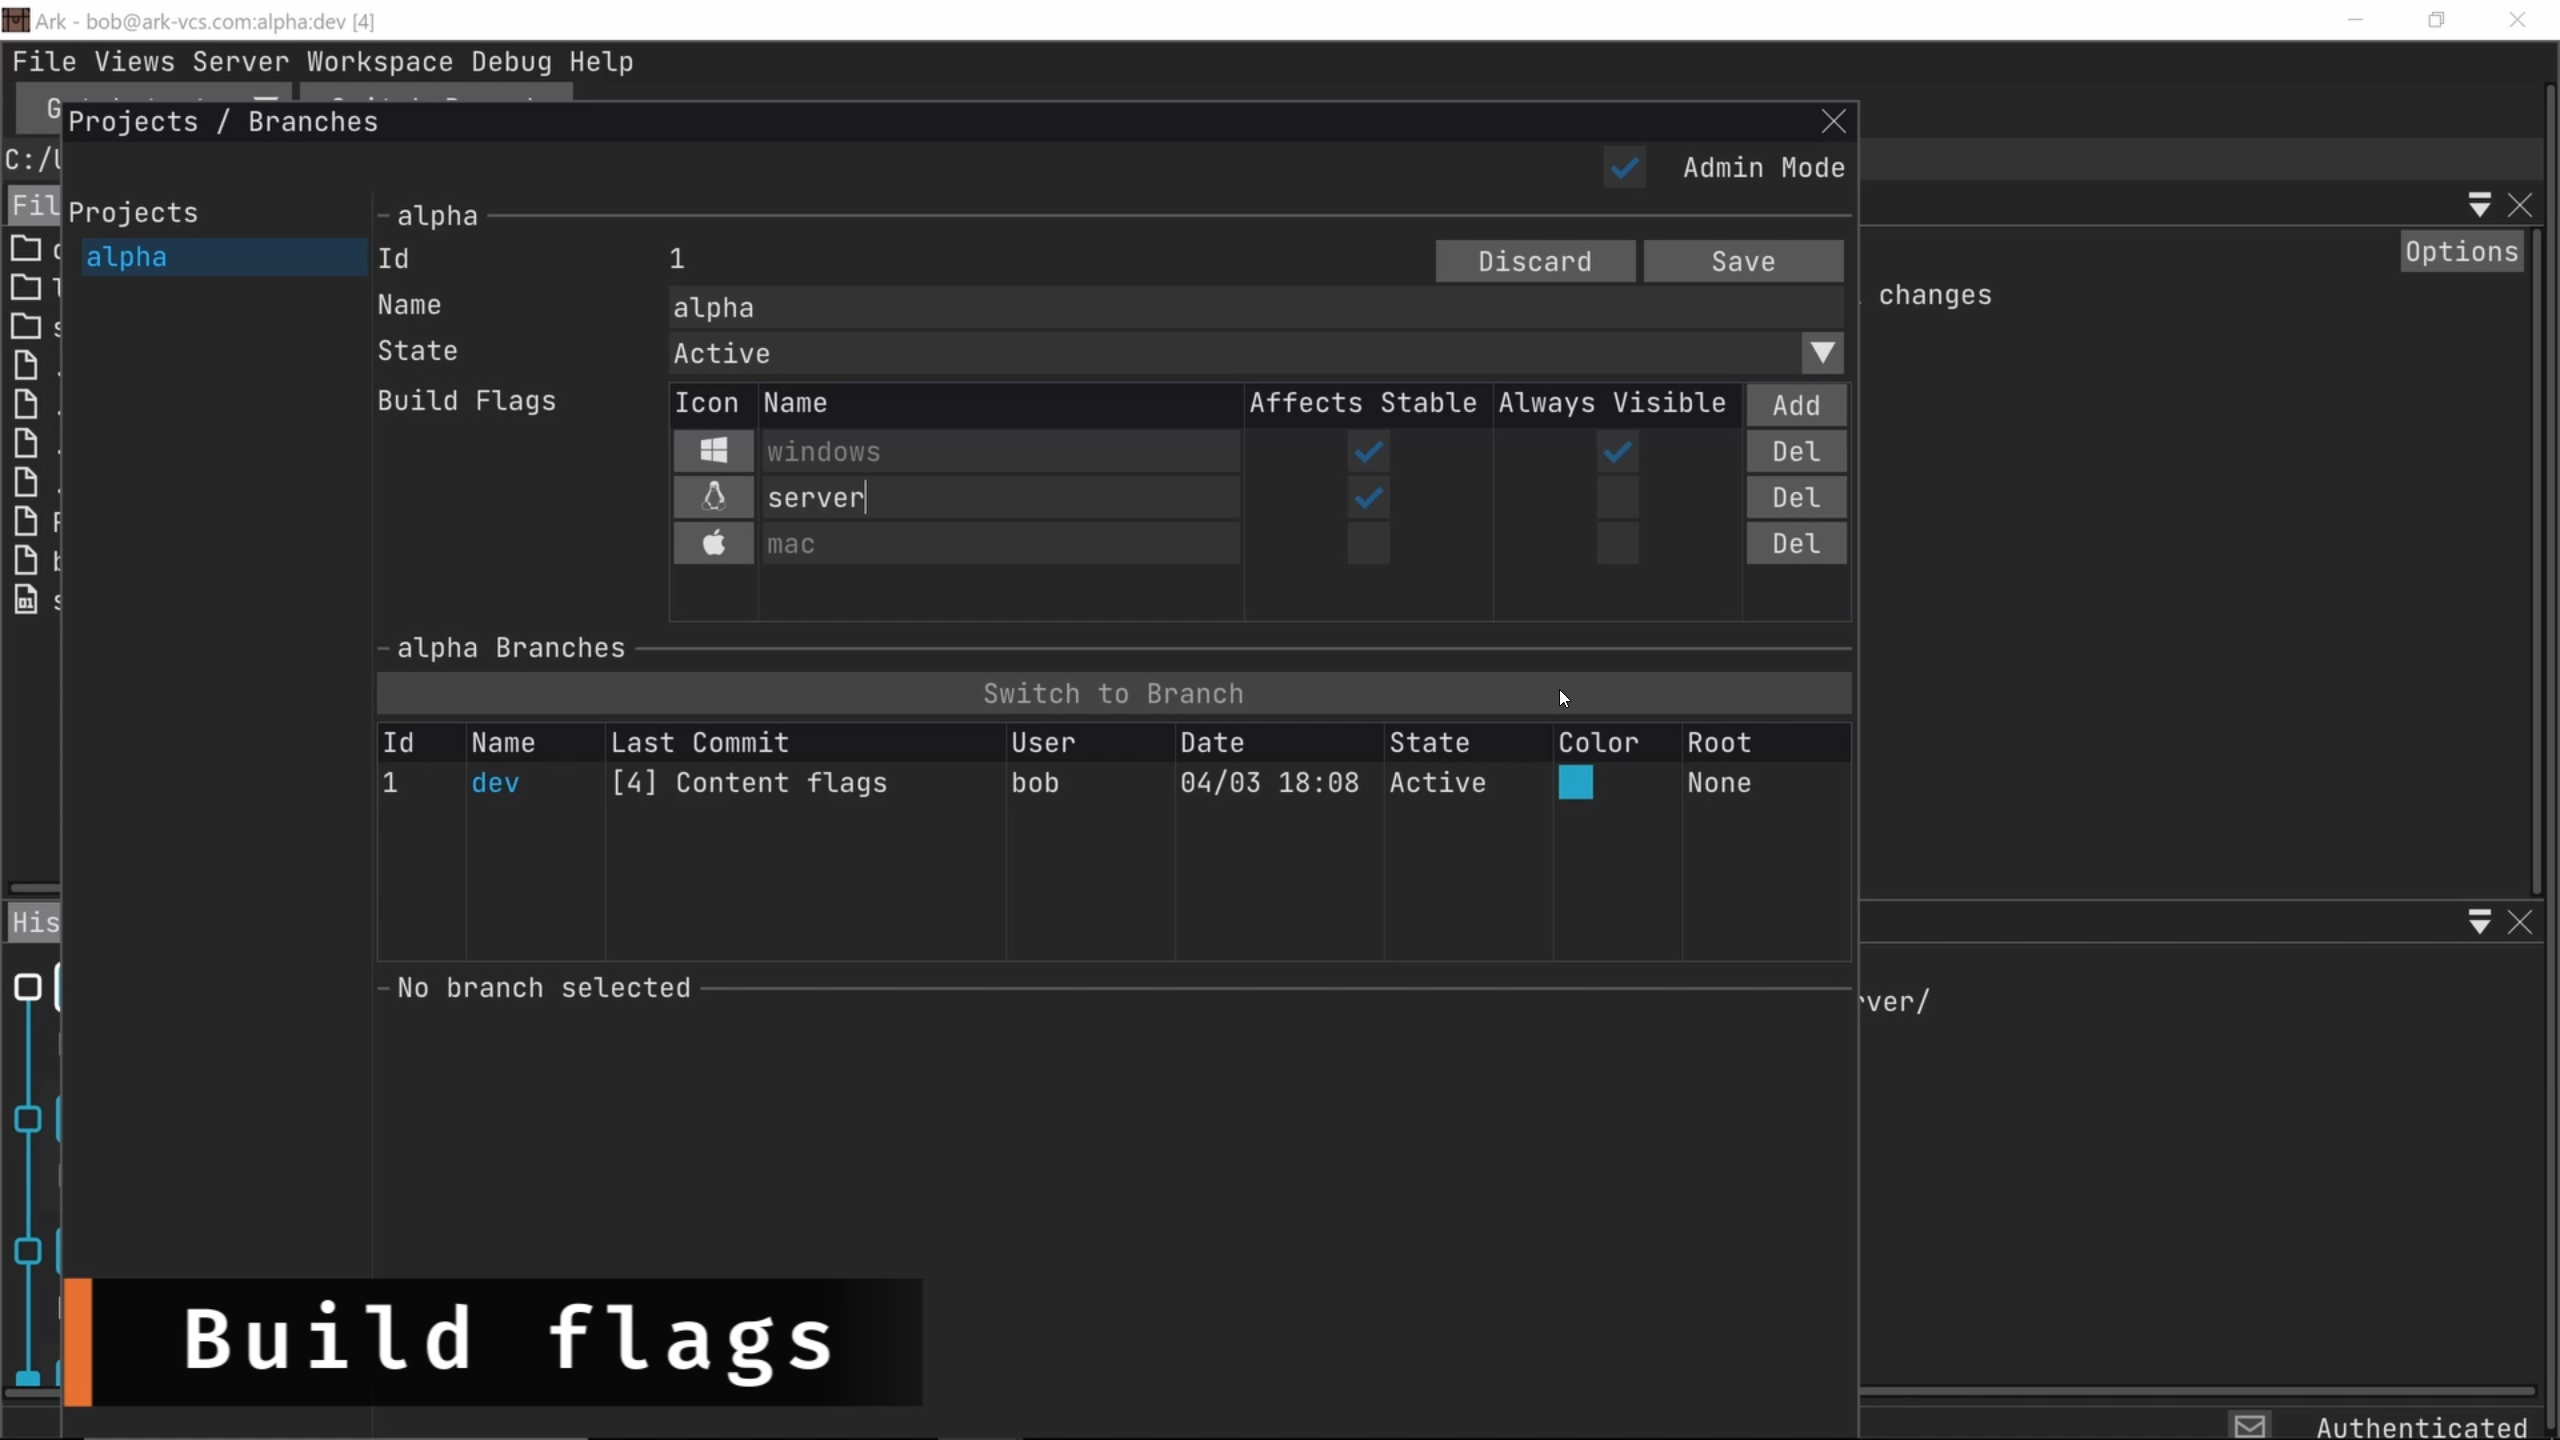Screen dimensions: 2560x1440
Task: Close the Projects / Branches dialog
Action: pyautogui.click(x=1833, y=122)
